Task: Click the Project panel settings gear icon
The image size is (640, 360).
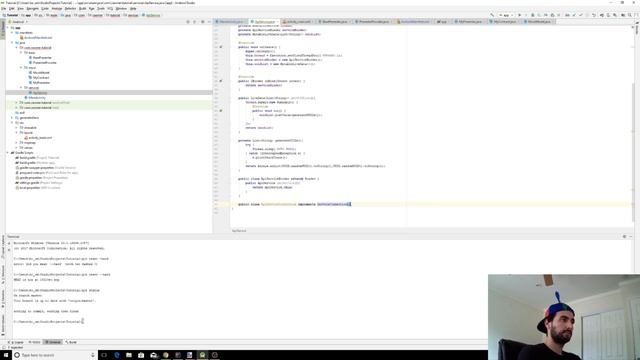Action: (x=202, y=22)
